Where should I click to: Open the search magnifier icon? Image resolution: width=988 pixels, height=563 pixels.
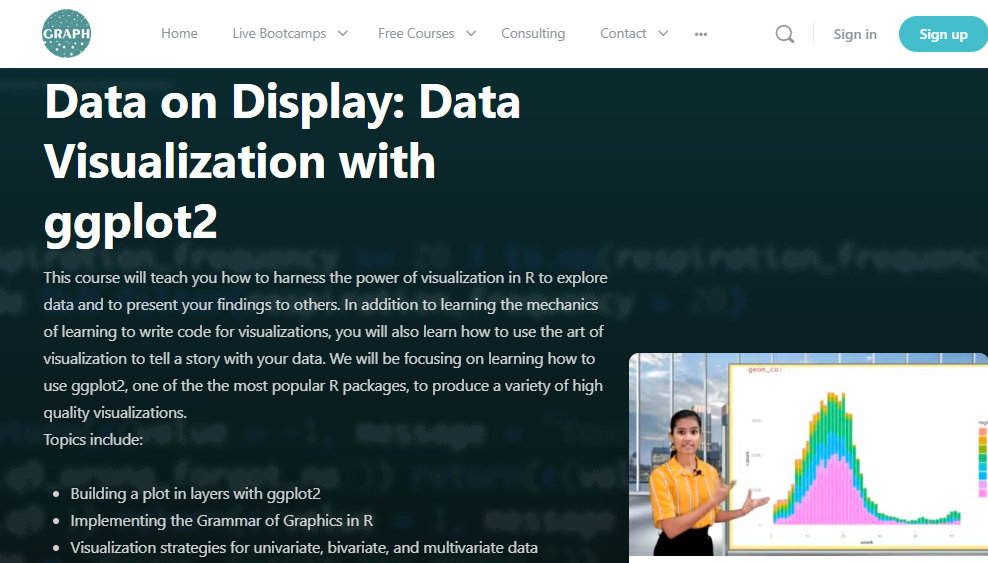coord(785,34)
